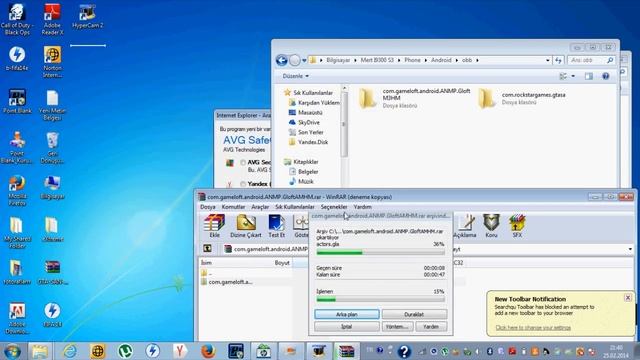
Task: Click Duraklat button to pause extraction
Action: tap(414, 314)
